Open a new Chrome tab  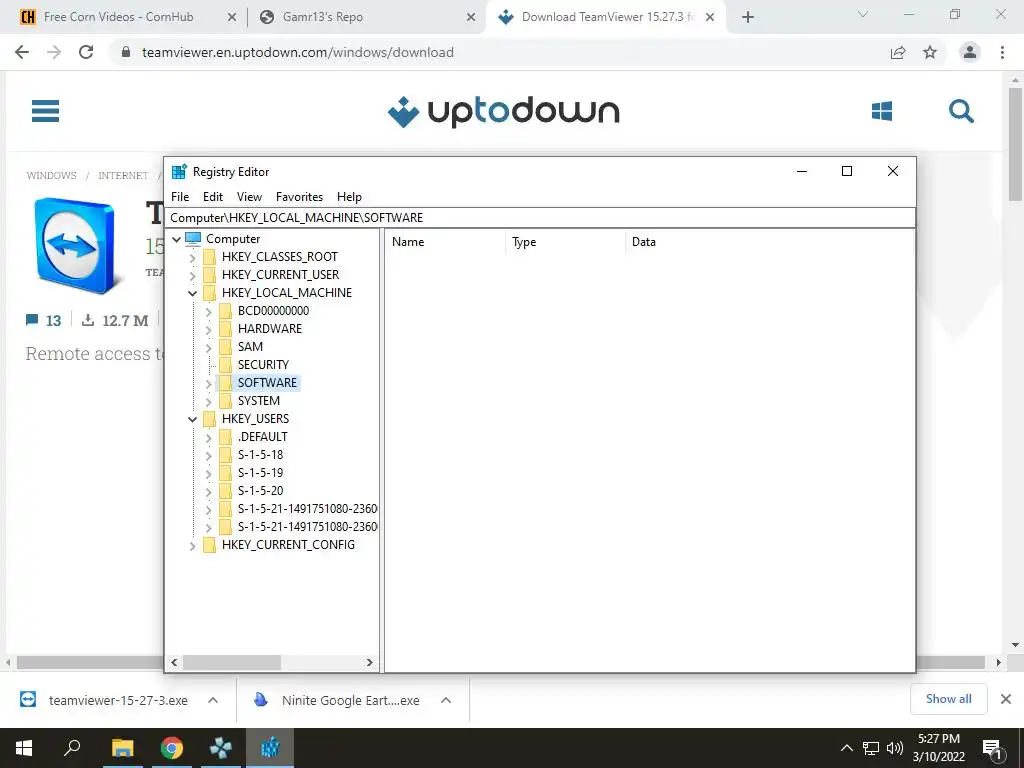coord(748,18)
